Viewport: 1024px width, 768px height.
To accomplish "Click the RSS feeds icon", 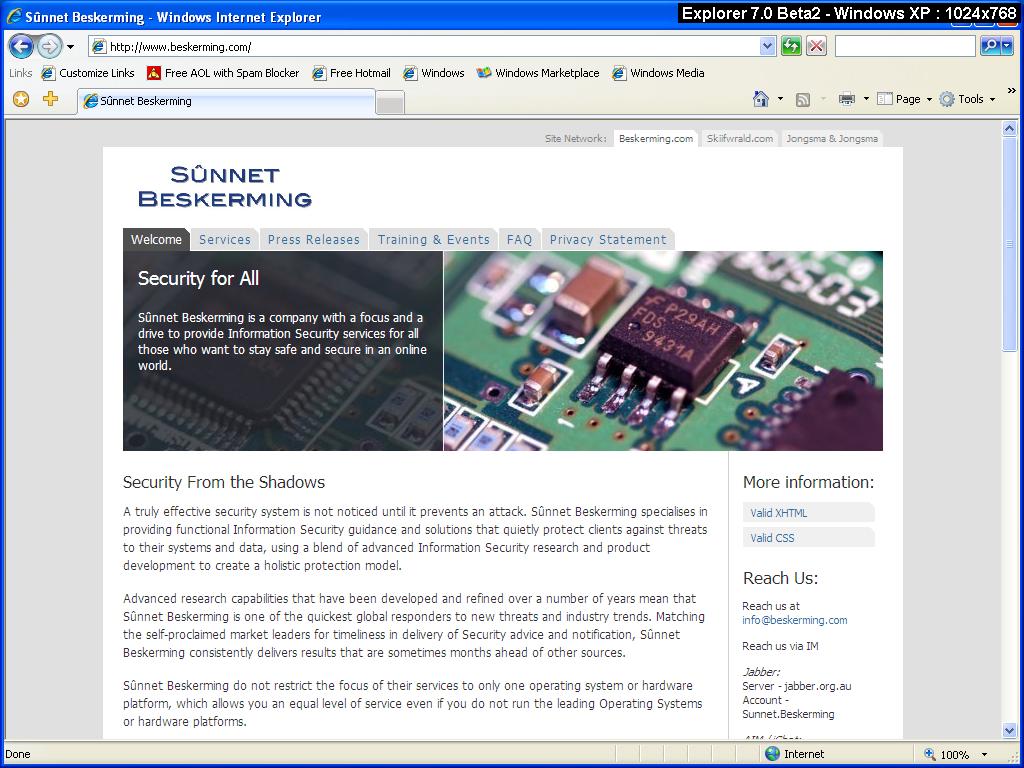I will click(803, 99).
